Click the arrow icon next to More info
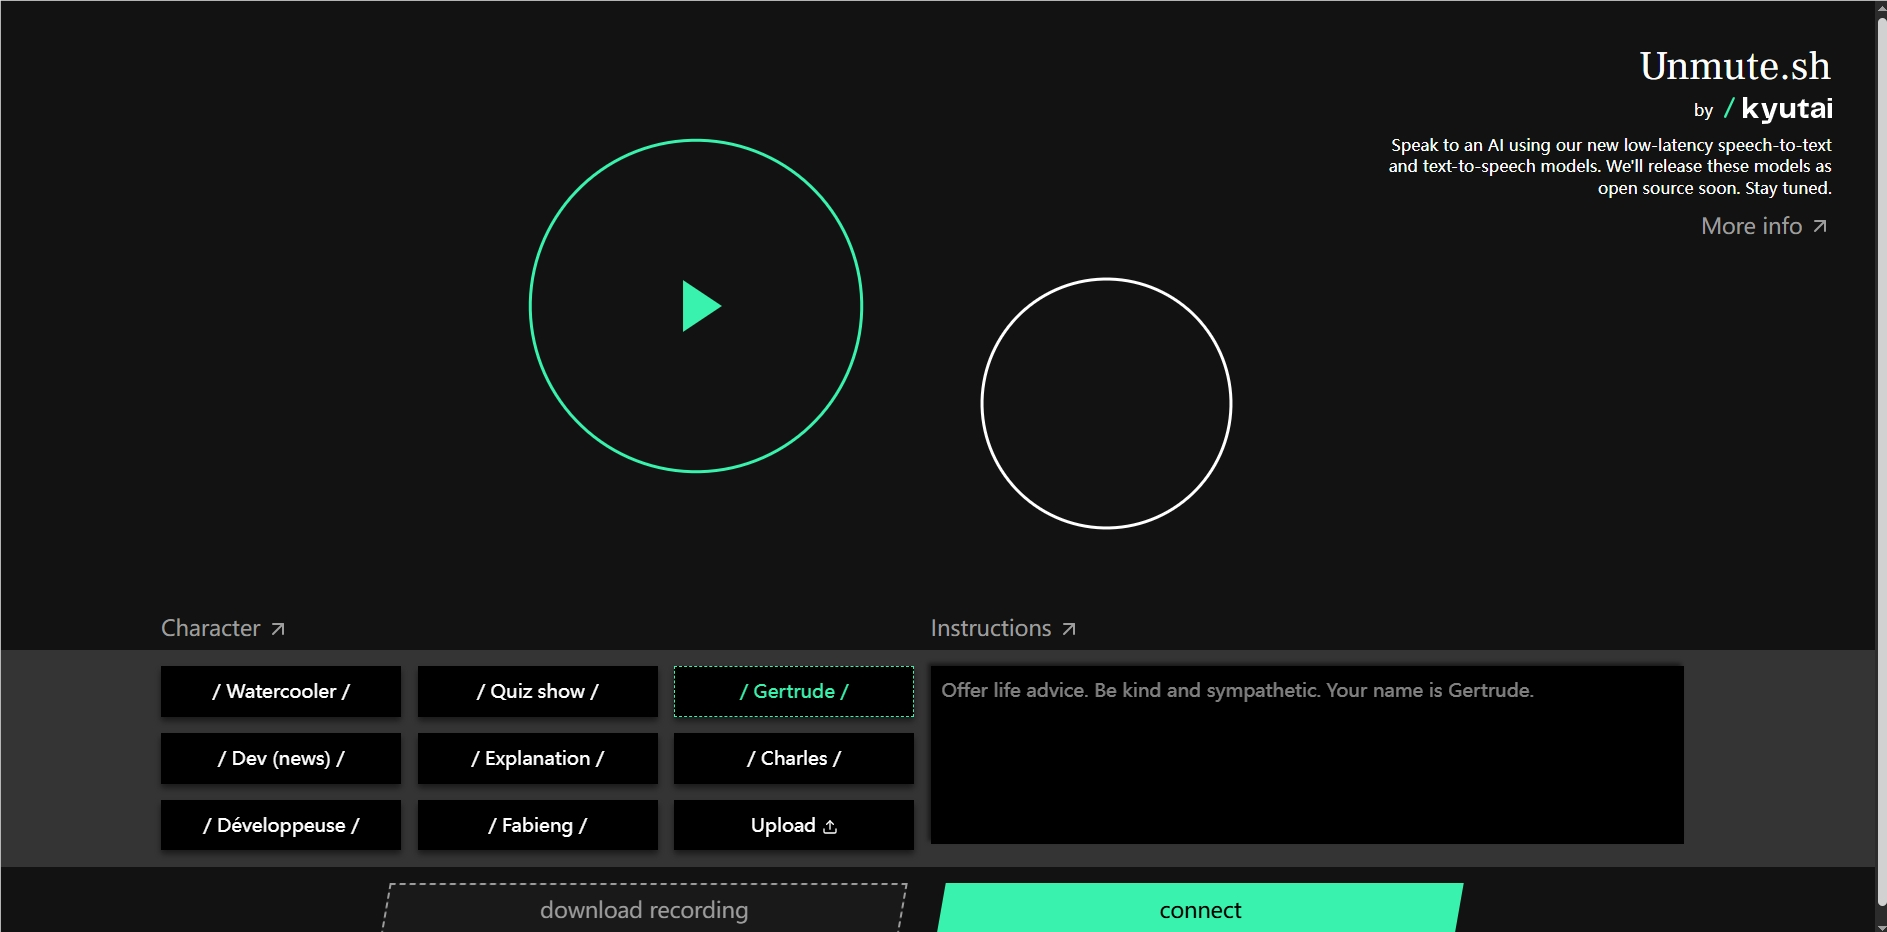 pos(1820,226)
